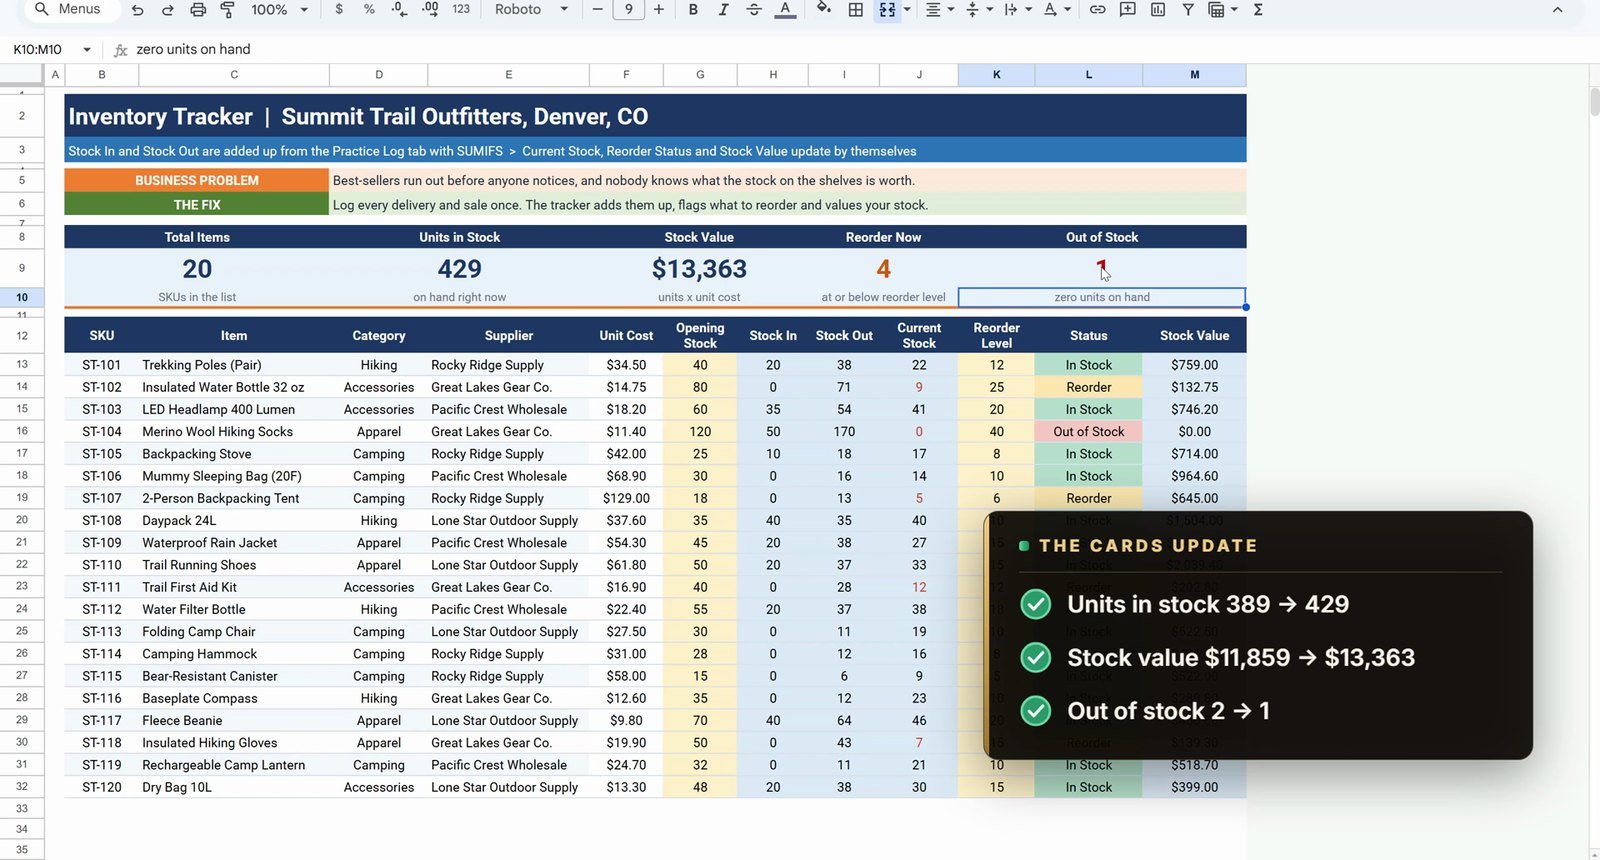Open horizontal align dropdown
Viewport: 1600px width, 860px height.
point(938,9)
